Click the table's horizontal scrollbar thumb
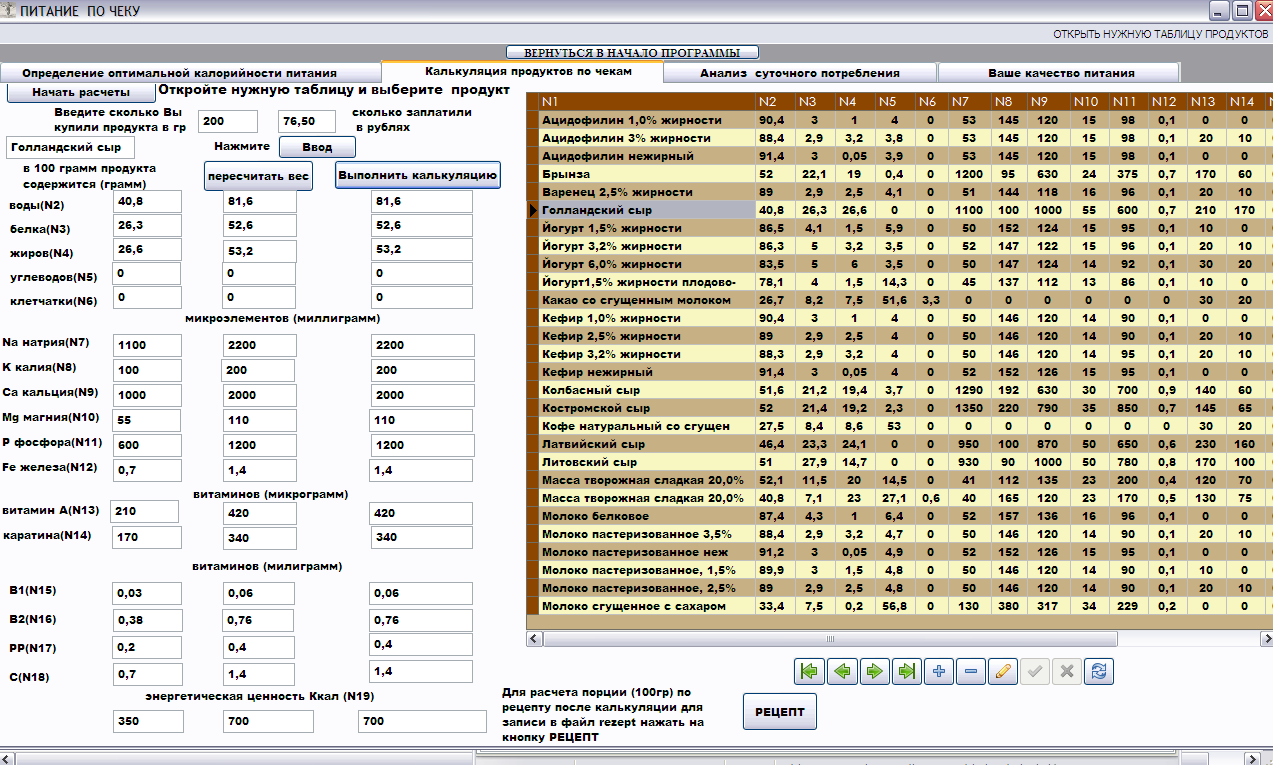This screenshot has height=765, width=1273. pos(828,638)
